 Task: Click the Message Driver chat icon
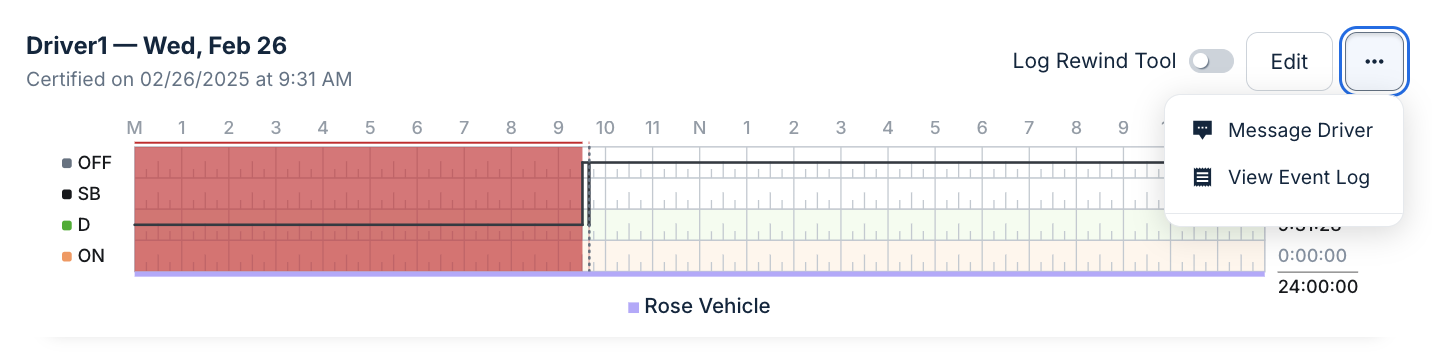pos(1203,130)
